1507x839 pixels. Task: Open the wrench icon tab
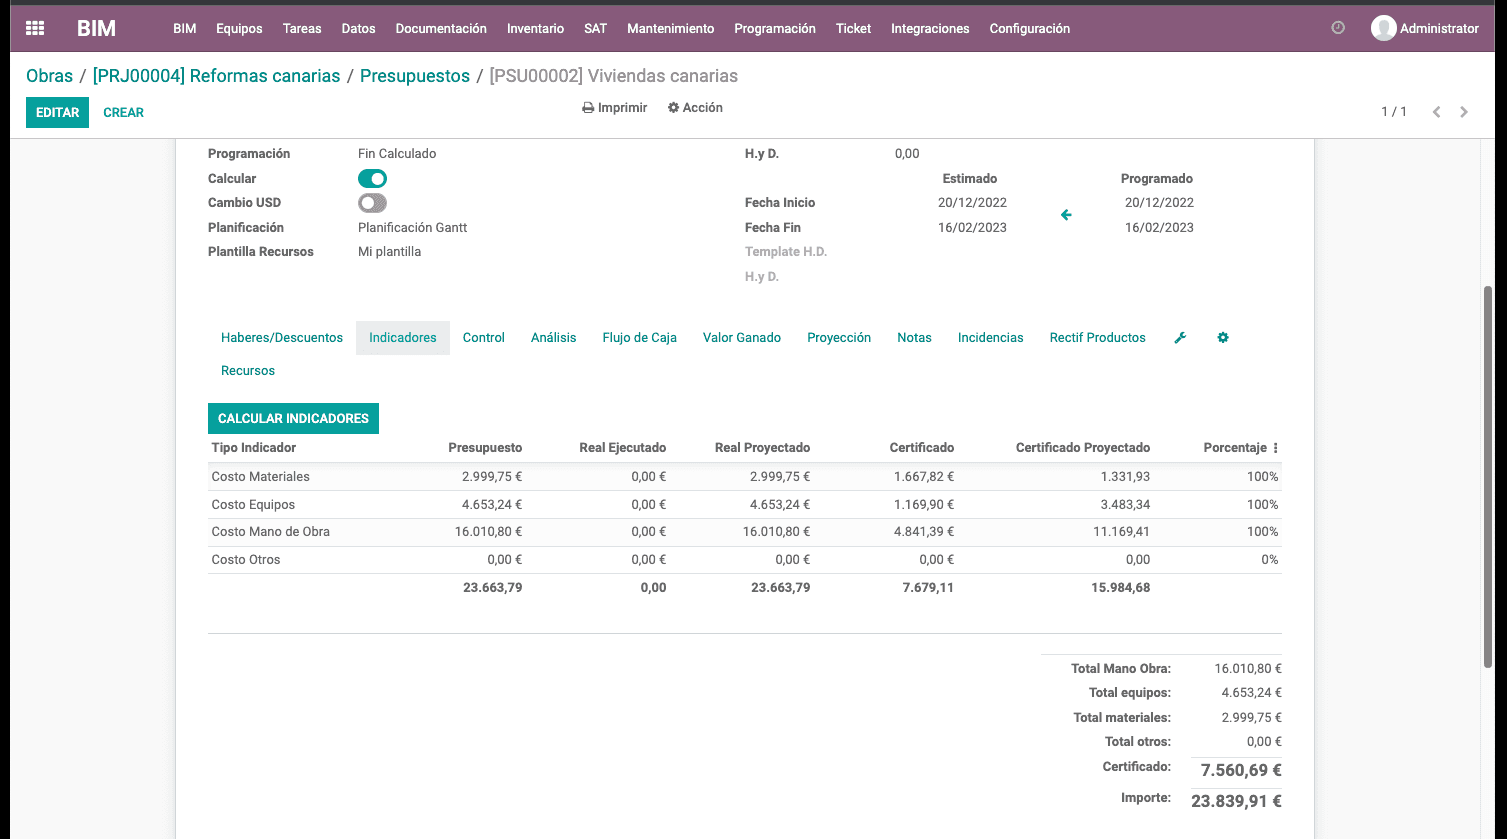click(x=1180, y=338)
